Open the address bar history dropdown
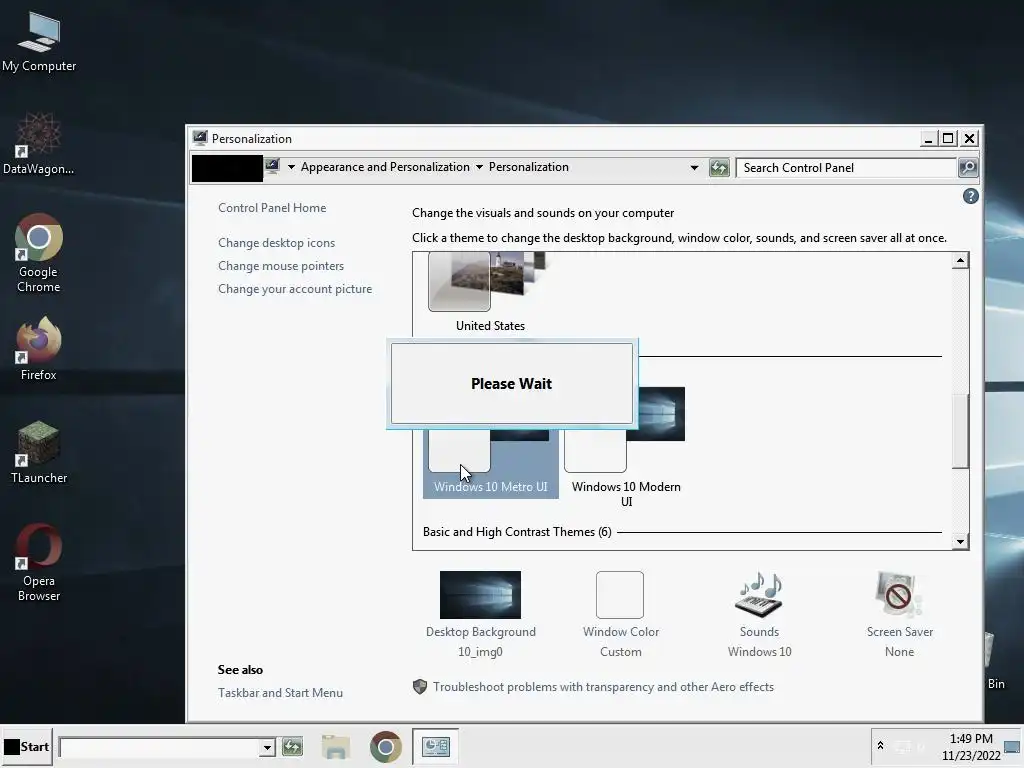The height and width of the screenshot is (768, 1024). point(694,168)
